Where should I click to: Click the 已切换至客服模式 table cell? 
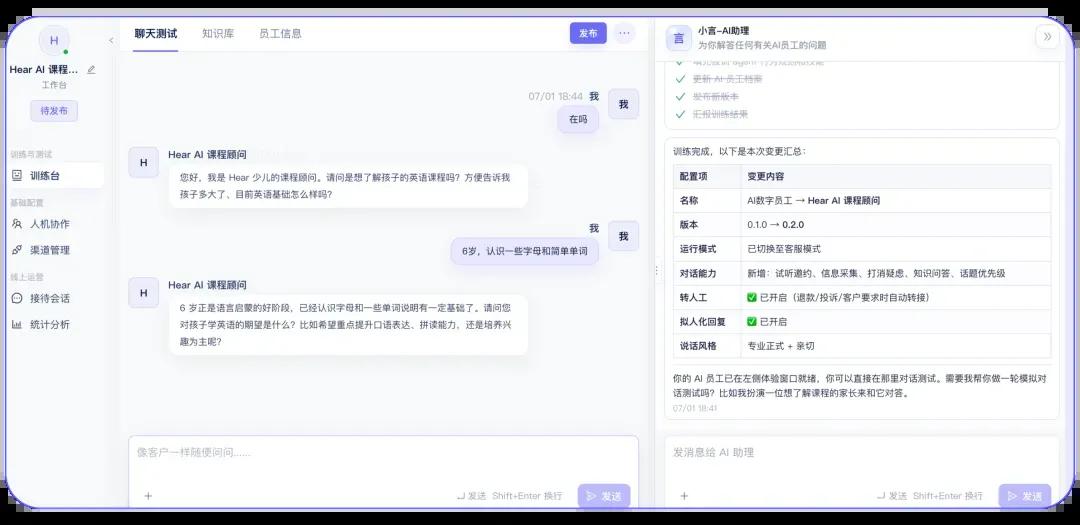click(x=896, y=249)
